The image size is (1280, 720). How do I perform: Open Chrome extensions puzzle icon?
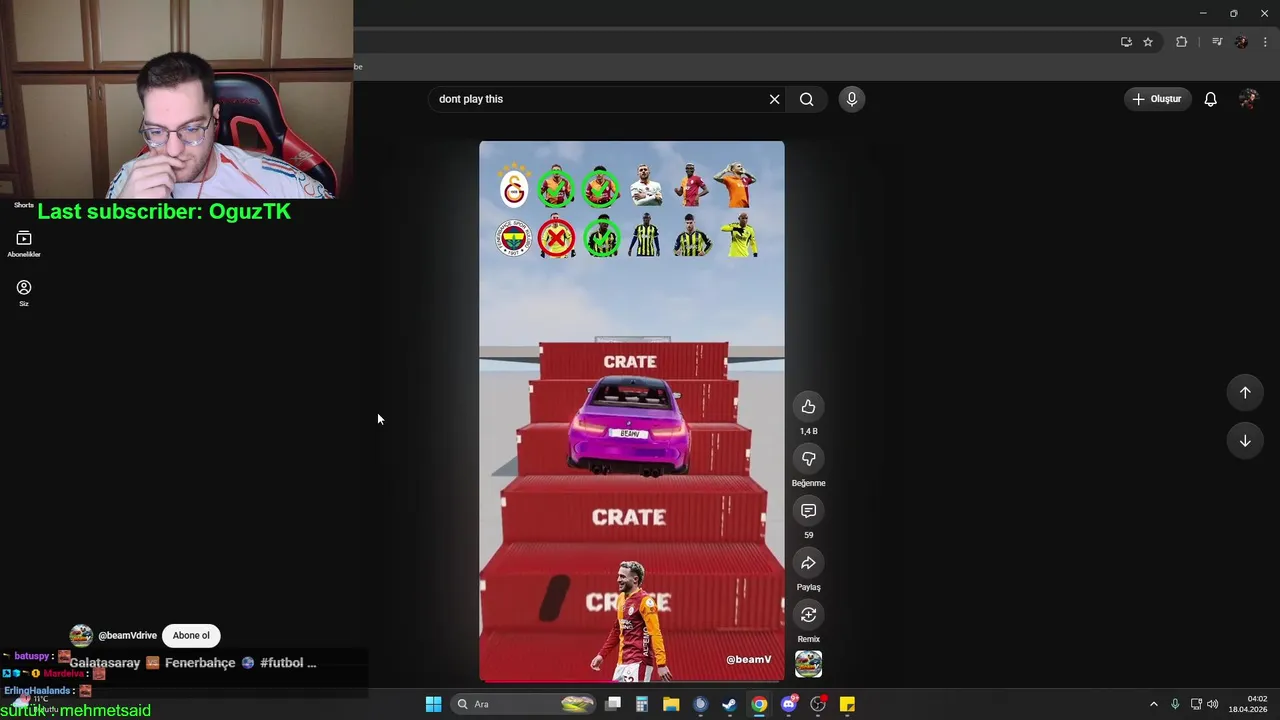[1181, 42]
